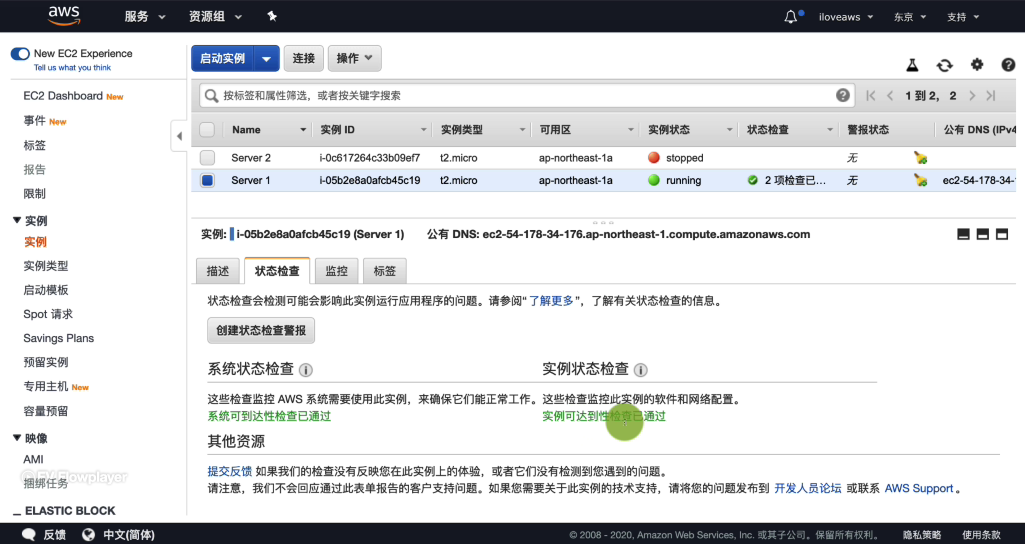
Task: Collapse the left navigation panel
Action: coord(179,136)
